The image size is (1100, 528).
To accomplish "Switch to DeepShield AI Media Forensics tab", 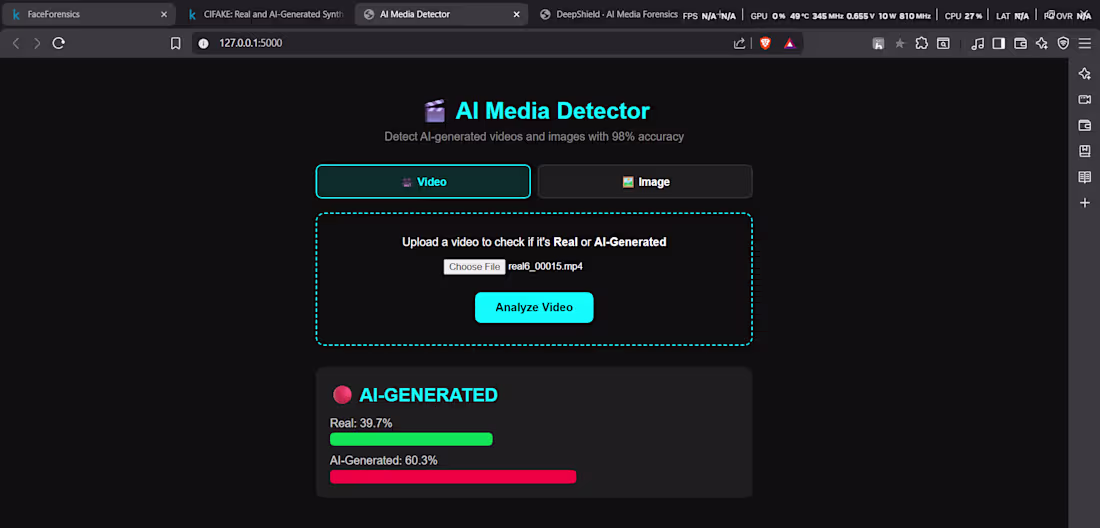I will click(x=609, y=14).
